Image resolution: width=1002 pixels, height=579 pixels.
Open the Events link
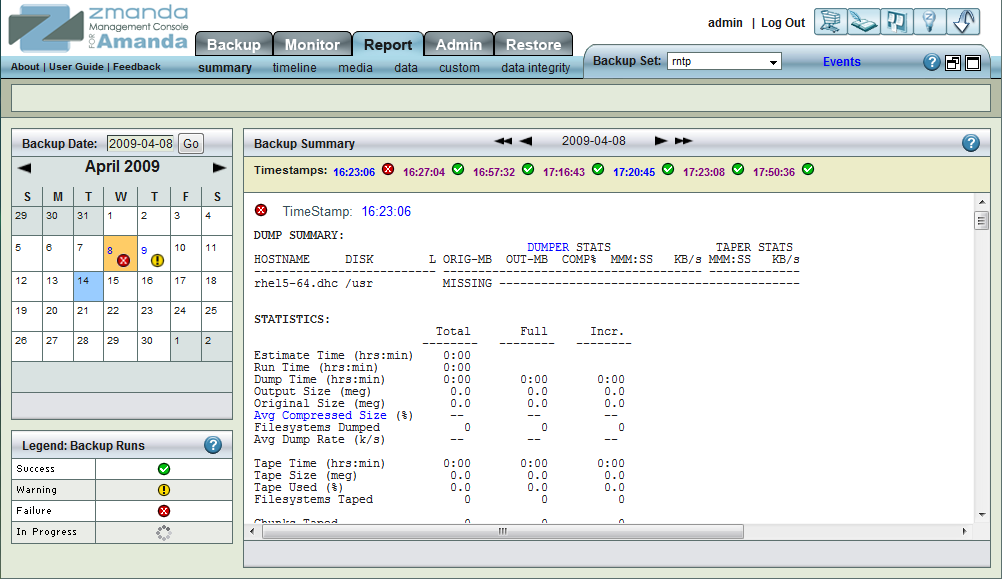click(842, 62)
